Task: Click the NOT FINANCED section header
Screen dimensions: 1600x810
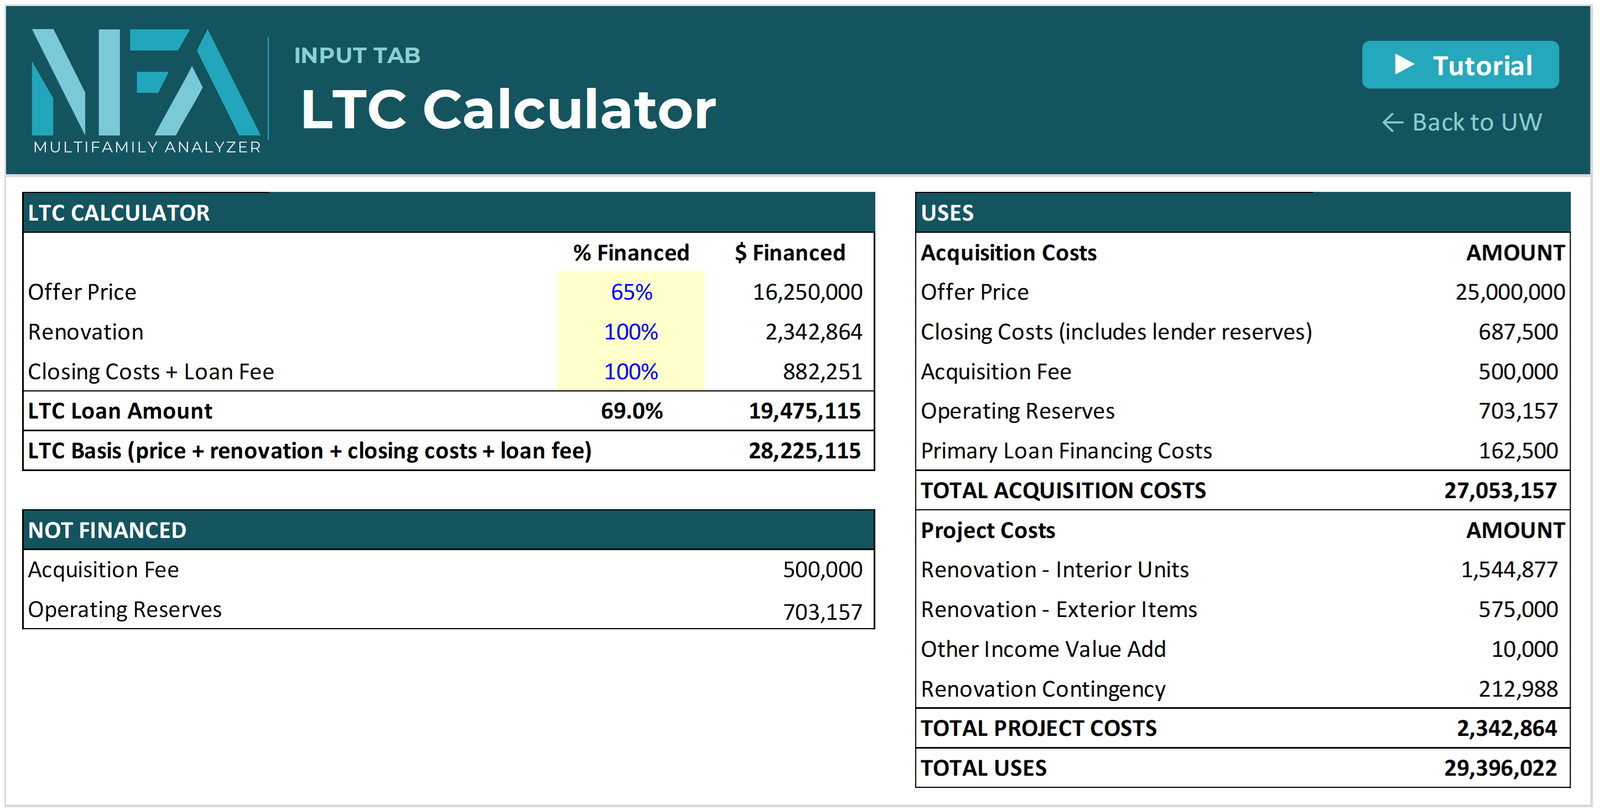Action: [x=448, y=530]
